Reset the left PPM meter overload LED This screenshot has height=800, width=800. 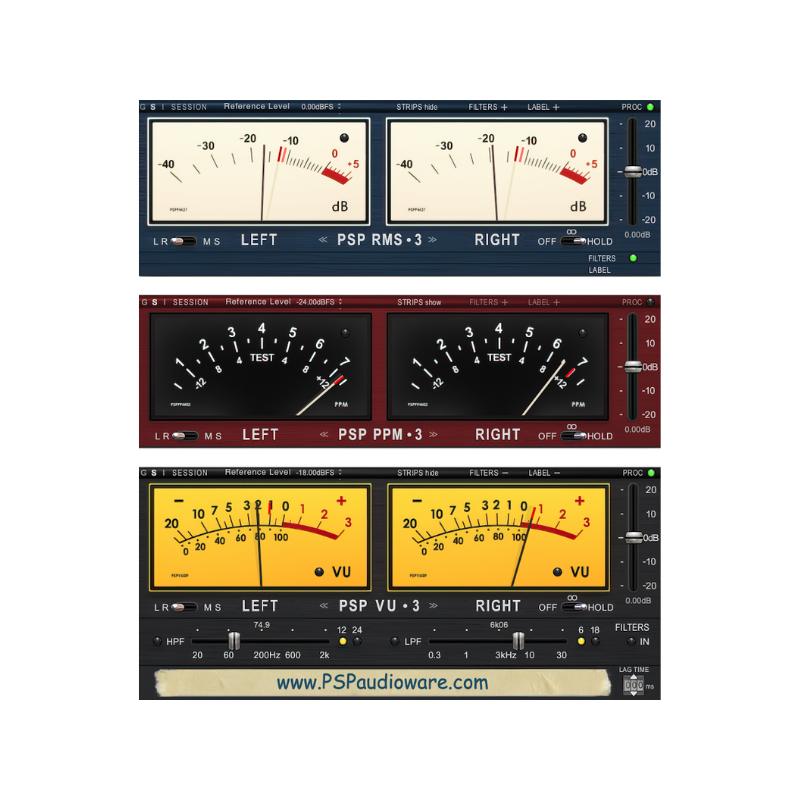345,333
